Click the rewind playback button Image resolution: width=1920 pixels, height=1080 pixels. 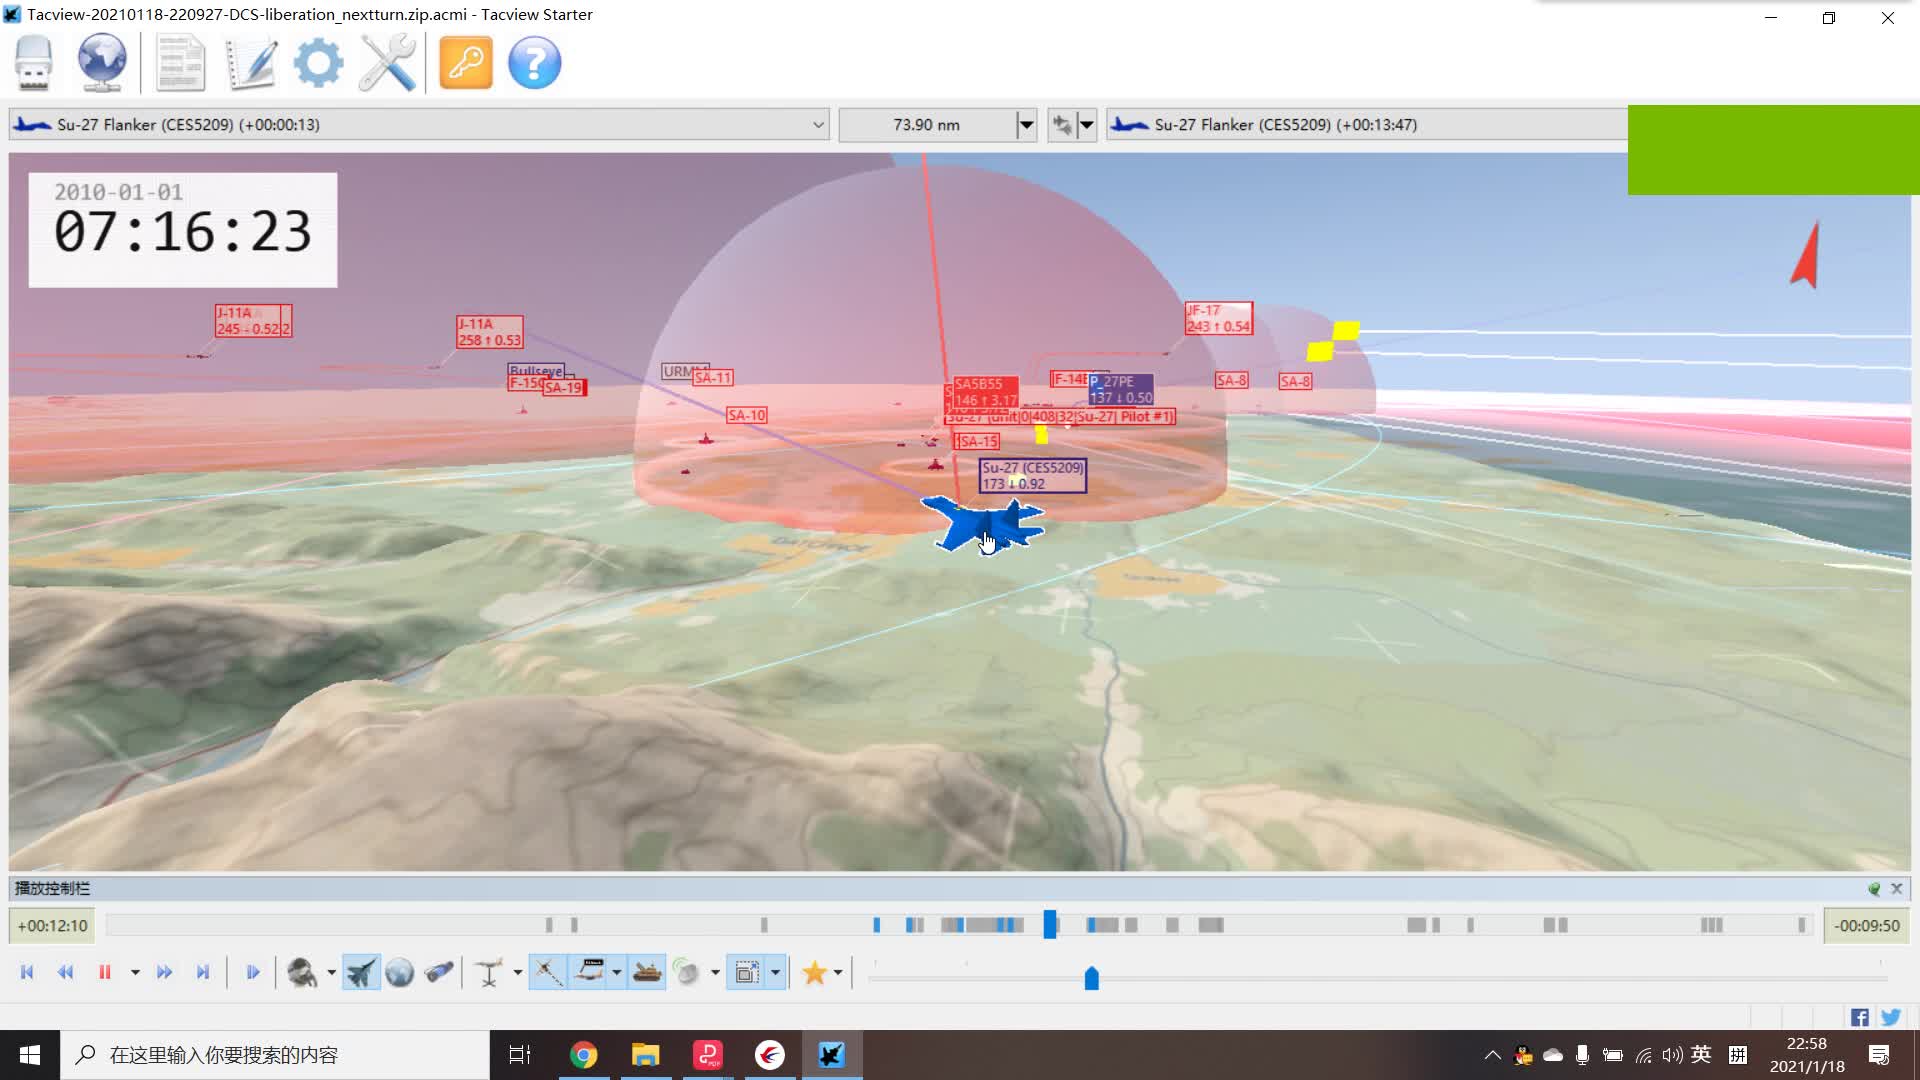click(x=65, y=972)
